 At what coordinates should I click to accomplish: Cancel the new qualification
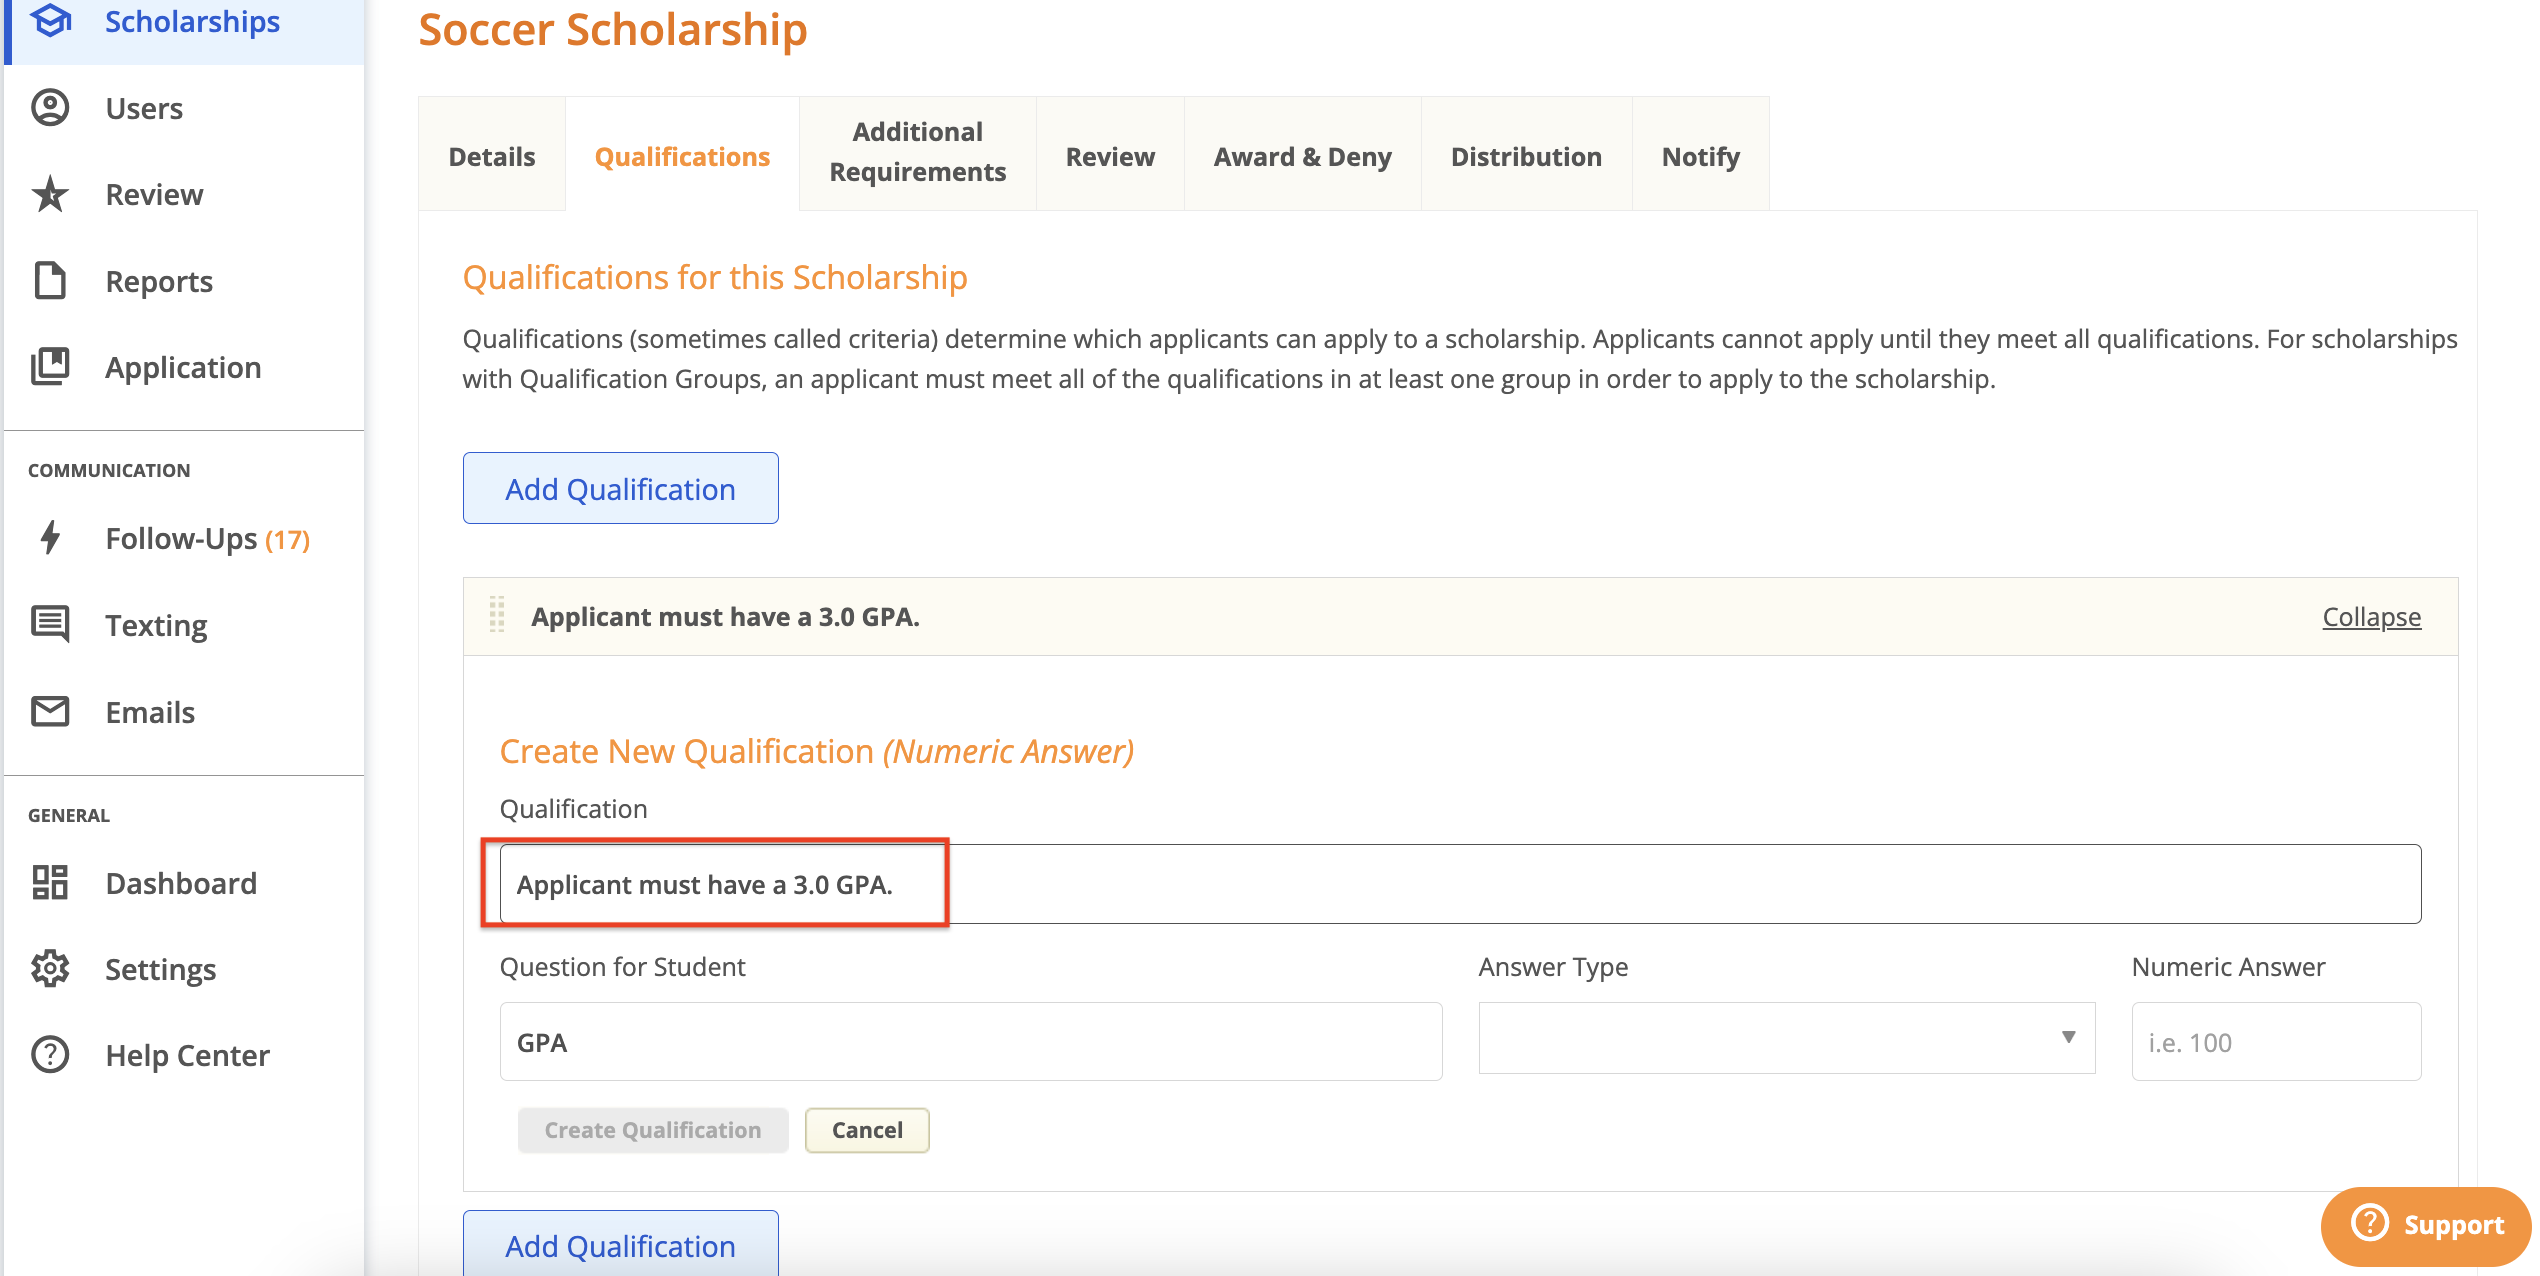[x=866, y=1130]
